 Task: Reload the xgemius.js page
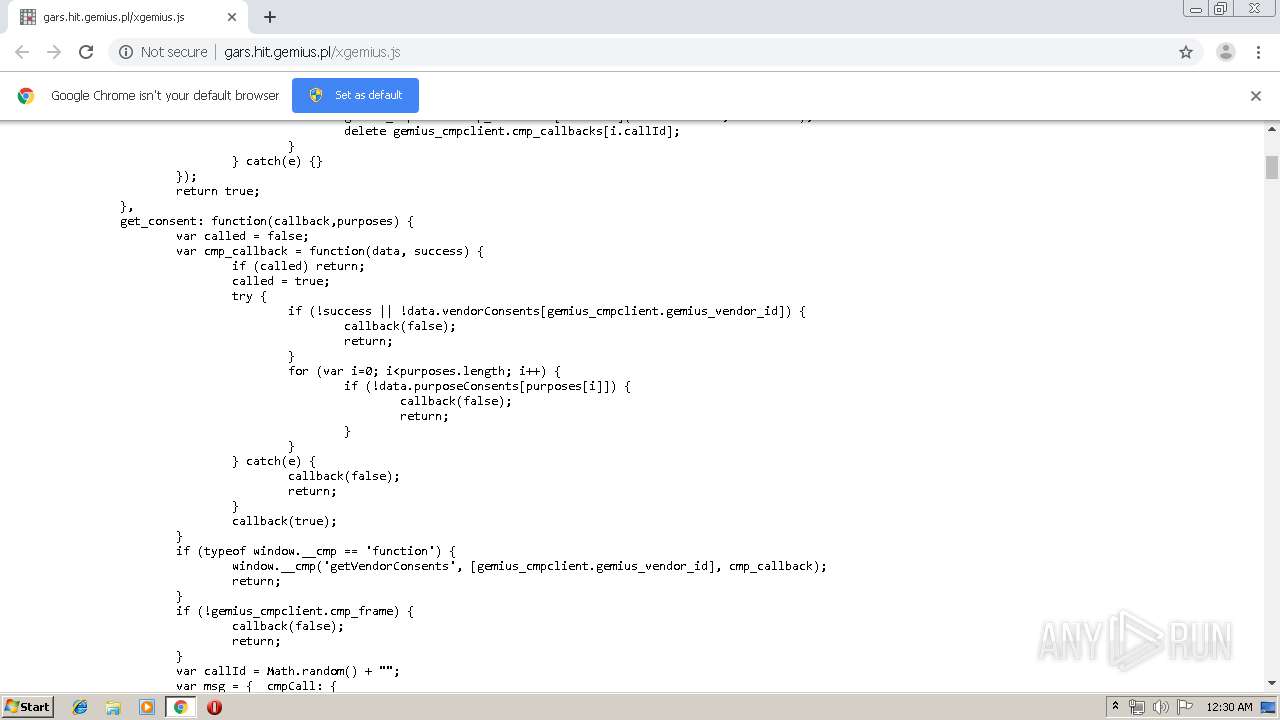tap(86, 52)
